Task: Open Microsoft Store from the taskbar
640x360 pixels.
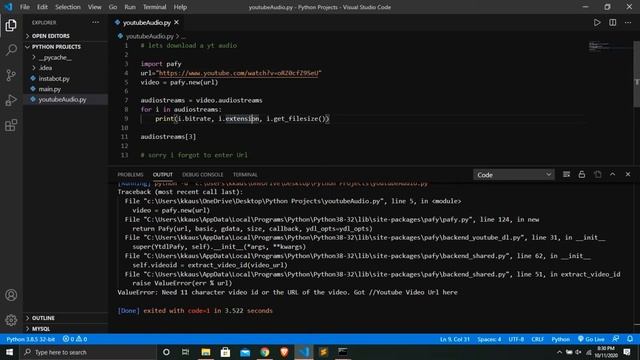Action: click(225, 352)
